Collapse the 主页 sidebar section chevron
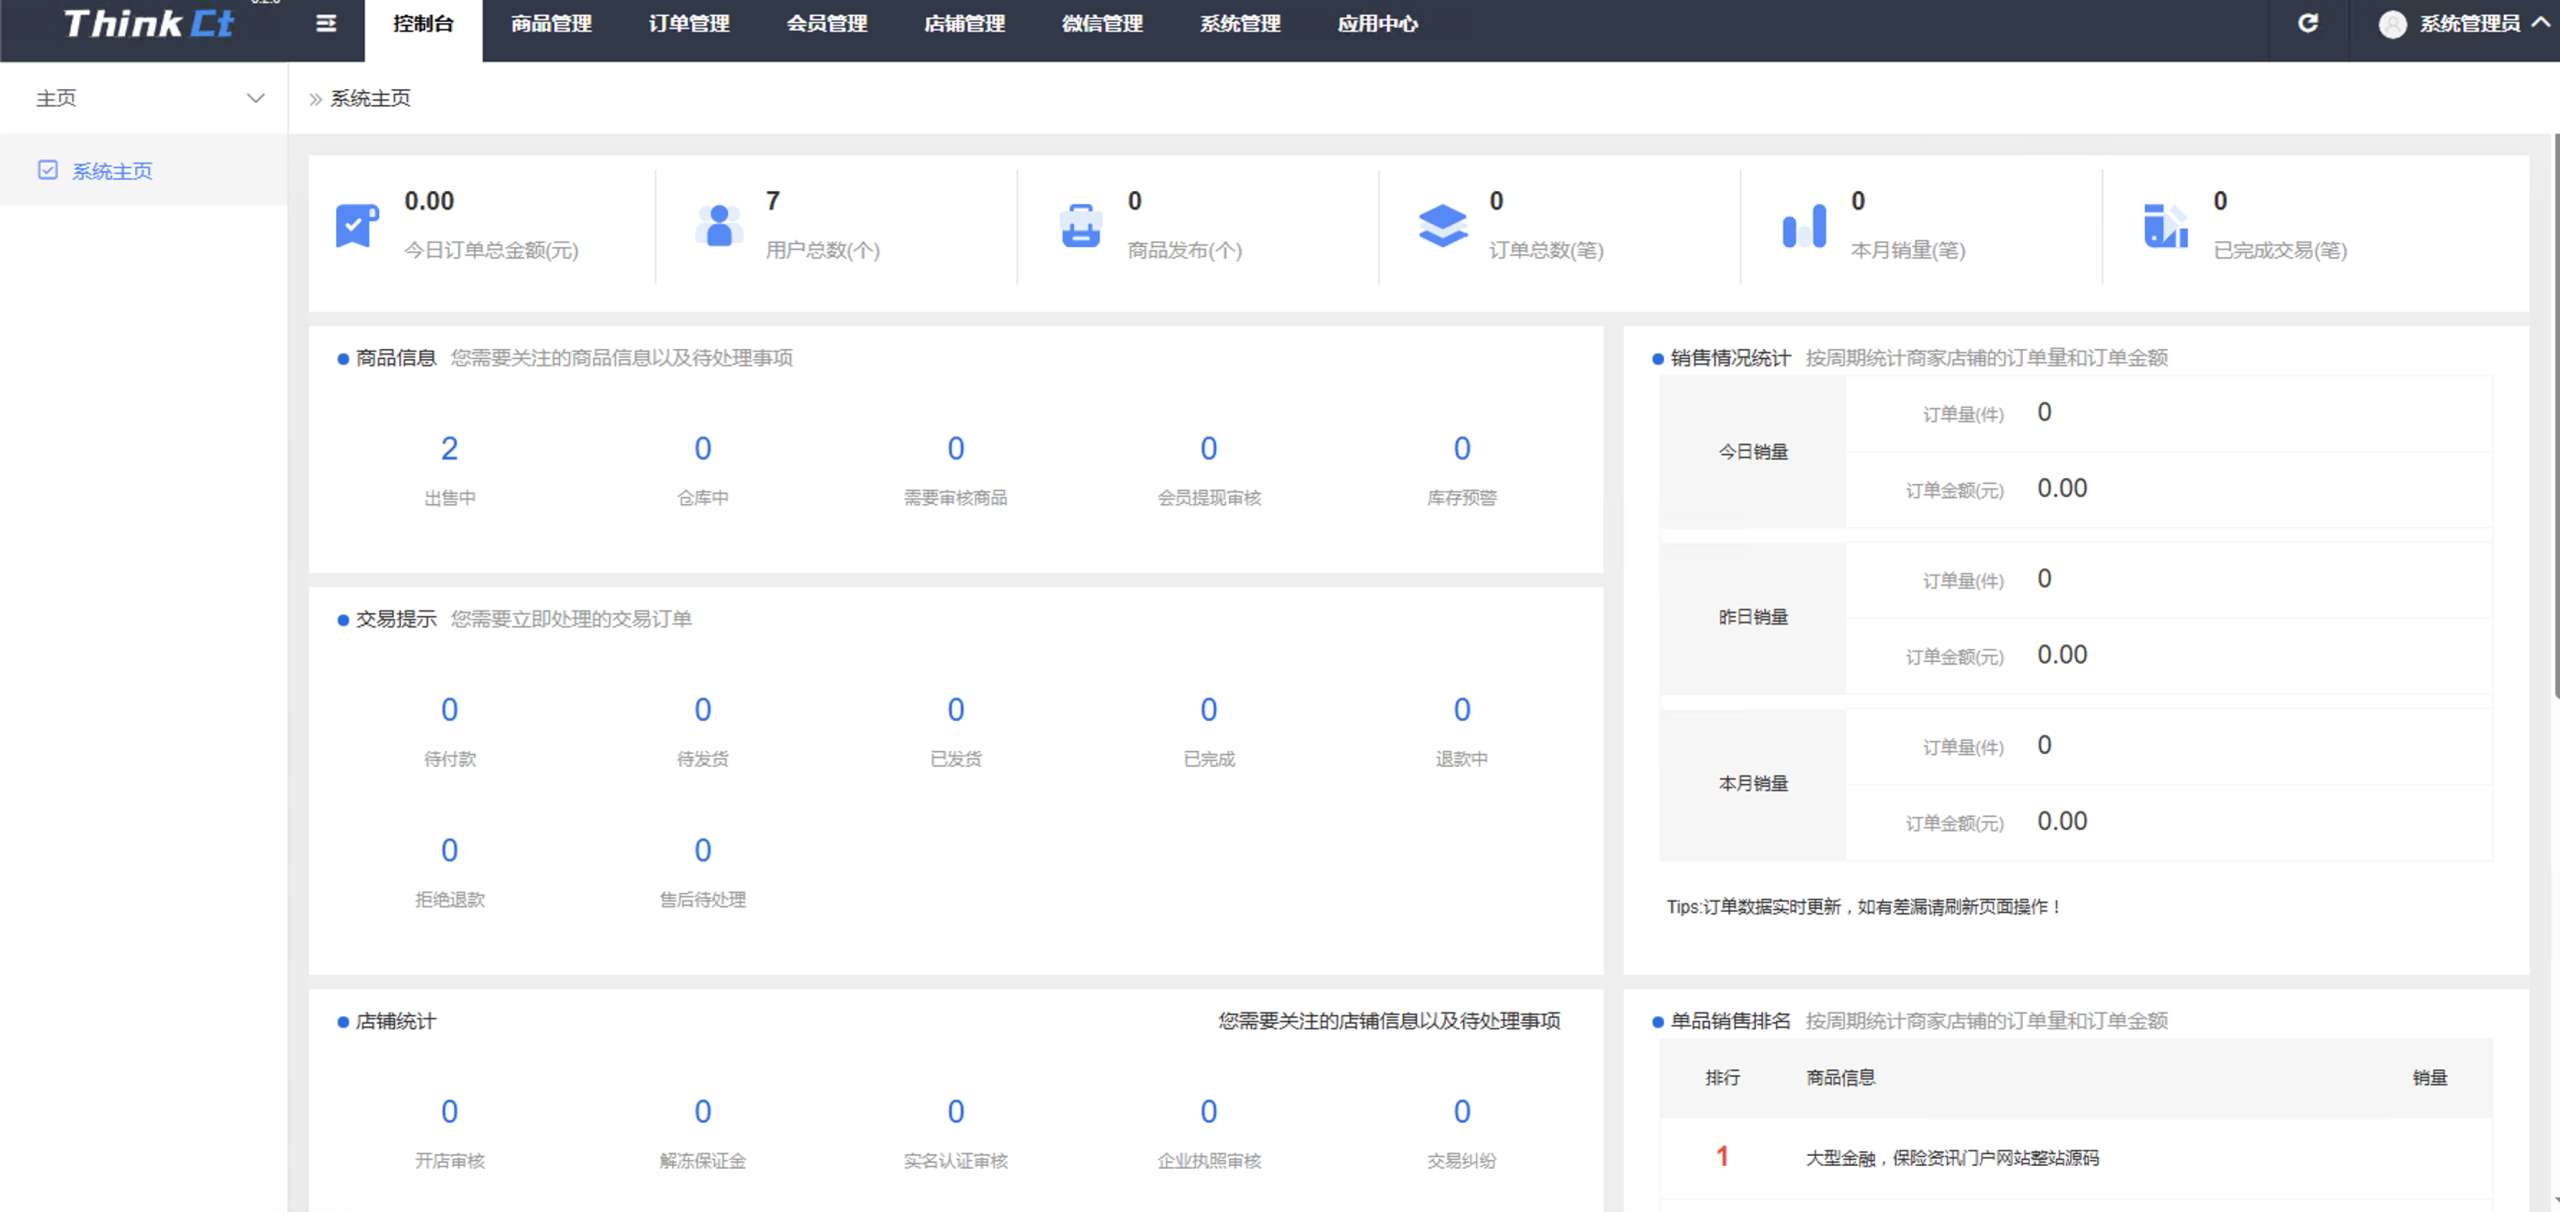The height and width of the screenshot is (1212, 2560). [x=255, y=98]
